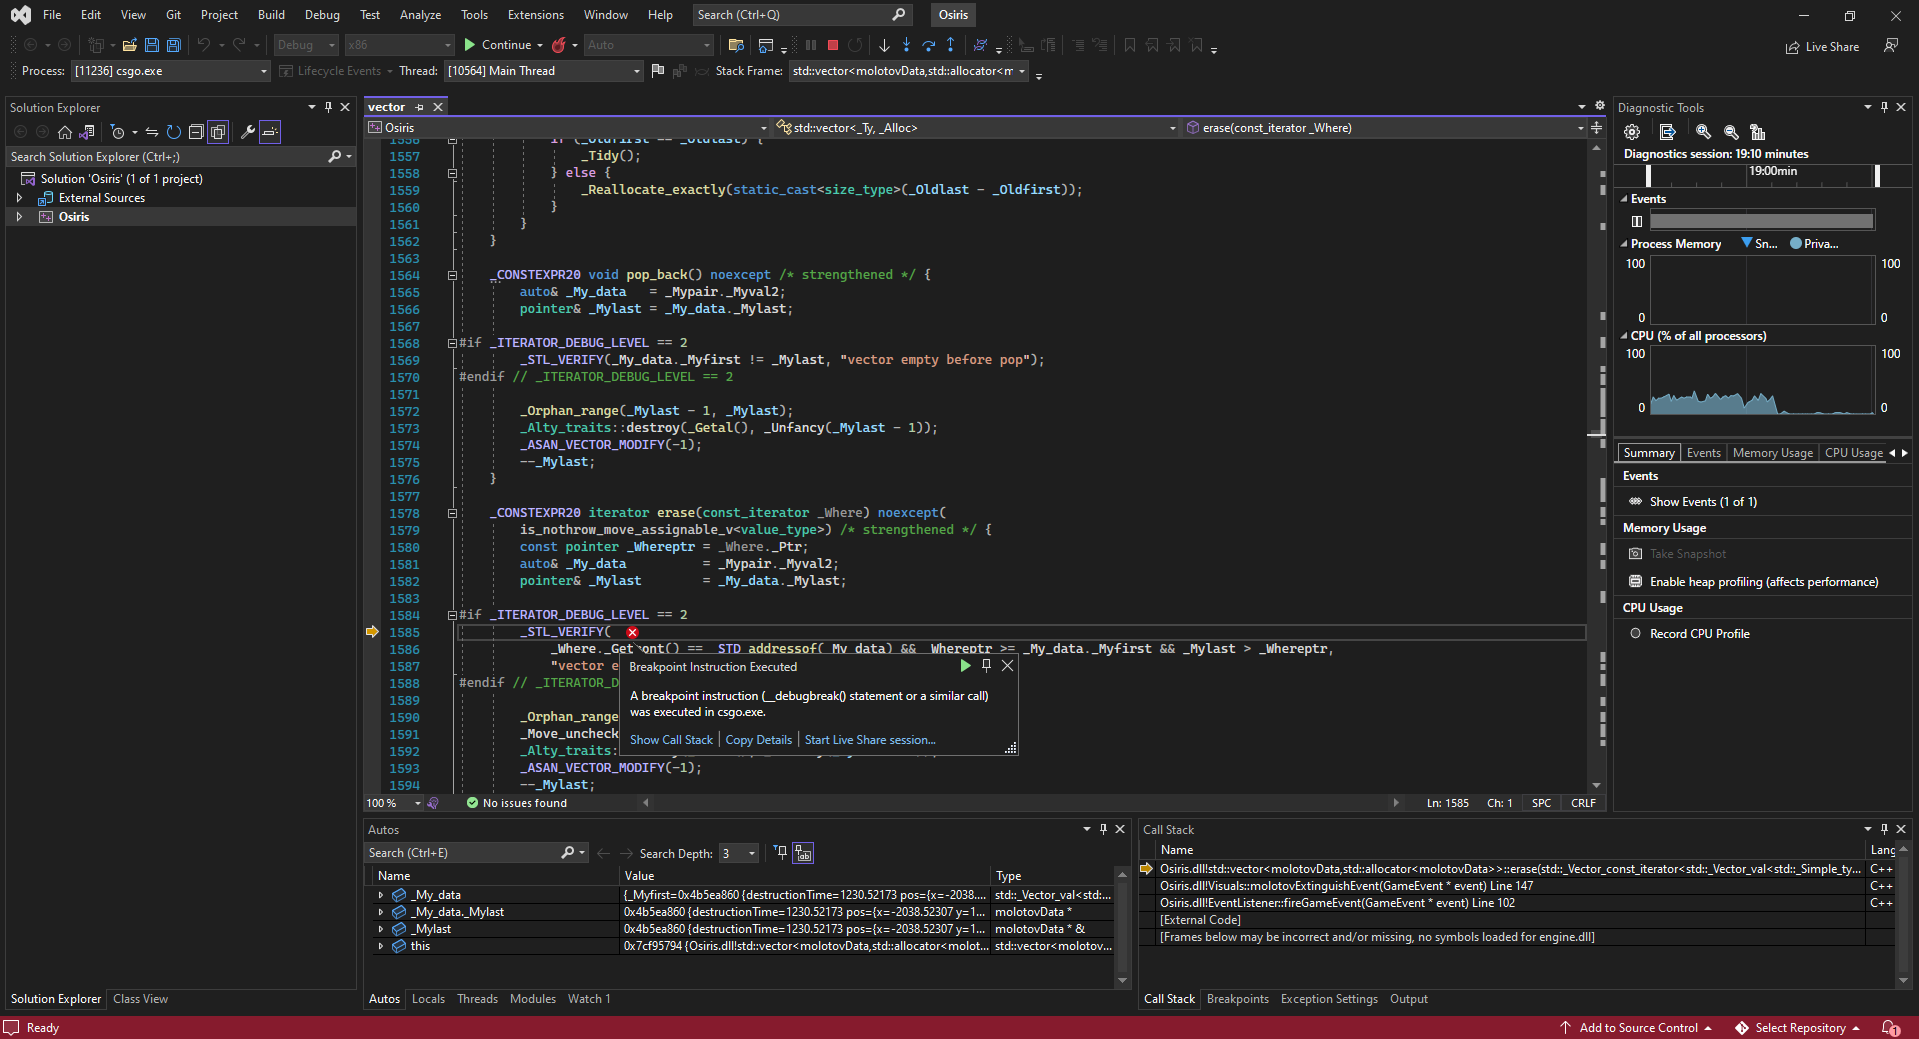This screenshot has width=1919, height=1039.
Task: Open the Analyze menu
Action: [420, 15]
